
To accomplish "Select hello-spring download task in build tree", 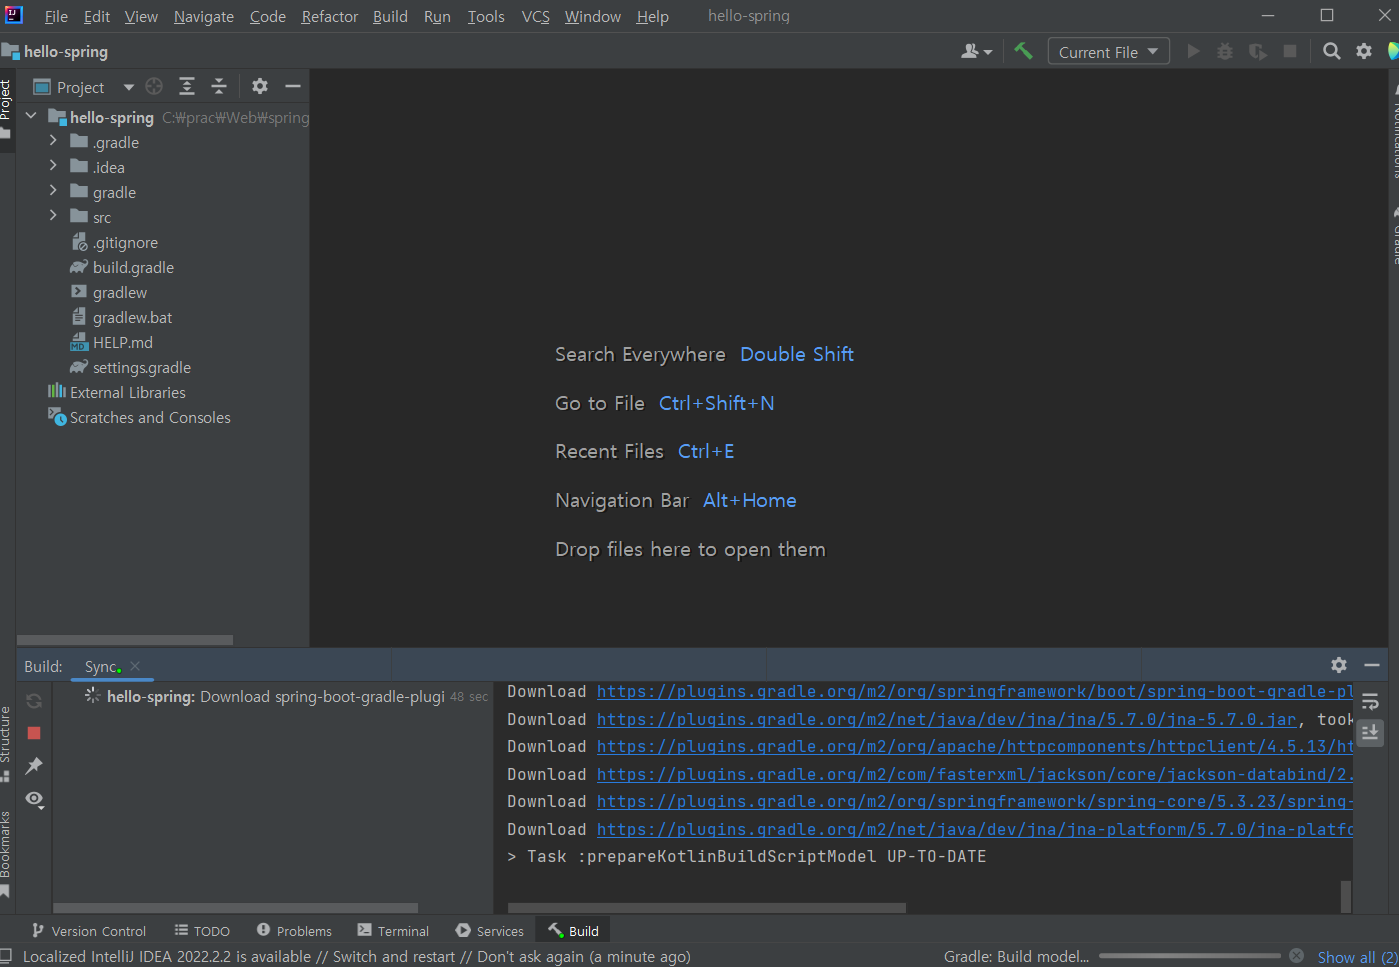I will [275, 696].
